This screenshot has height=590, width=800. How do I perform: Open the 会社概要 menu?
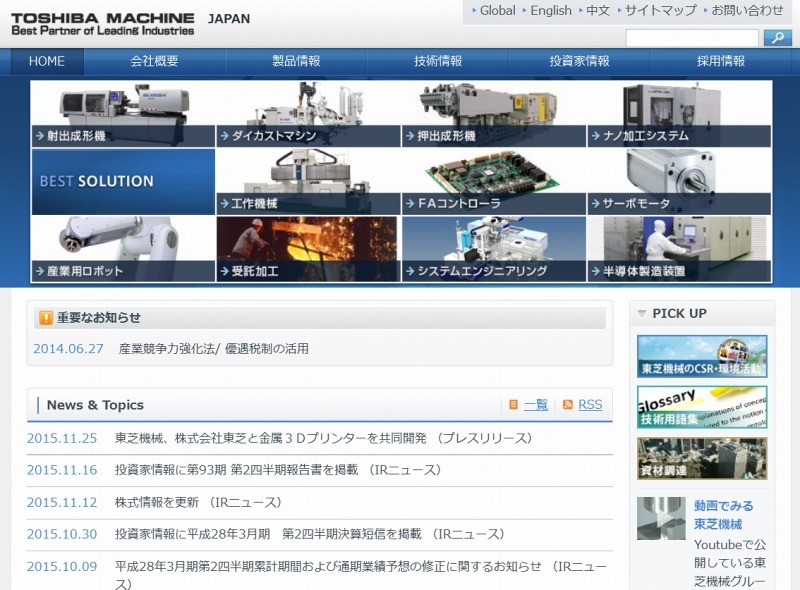click(x=154, y=61)
